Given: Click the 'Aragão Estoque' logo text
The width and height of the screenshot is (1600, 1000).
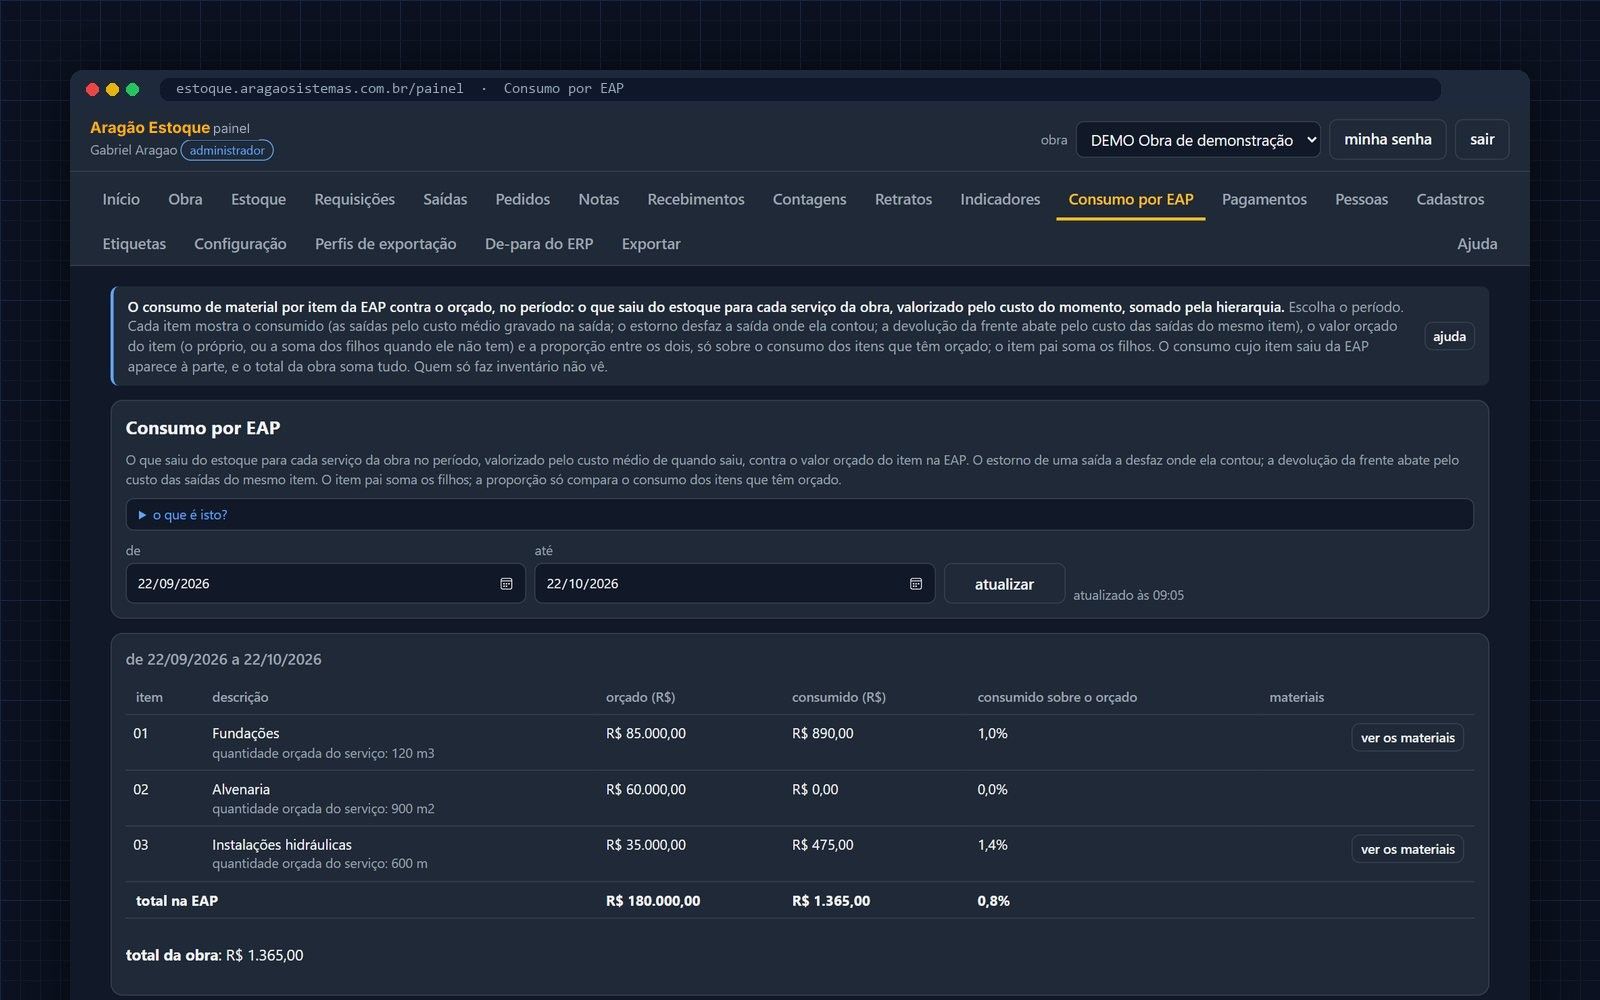Looking at the screenshot, I should [x=150, y=128].
